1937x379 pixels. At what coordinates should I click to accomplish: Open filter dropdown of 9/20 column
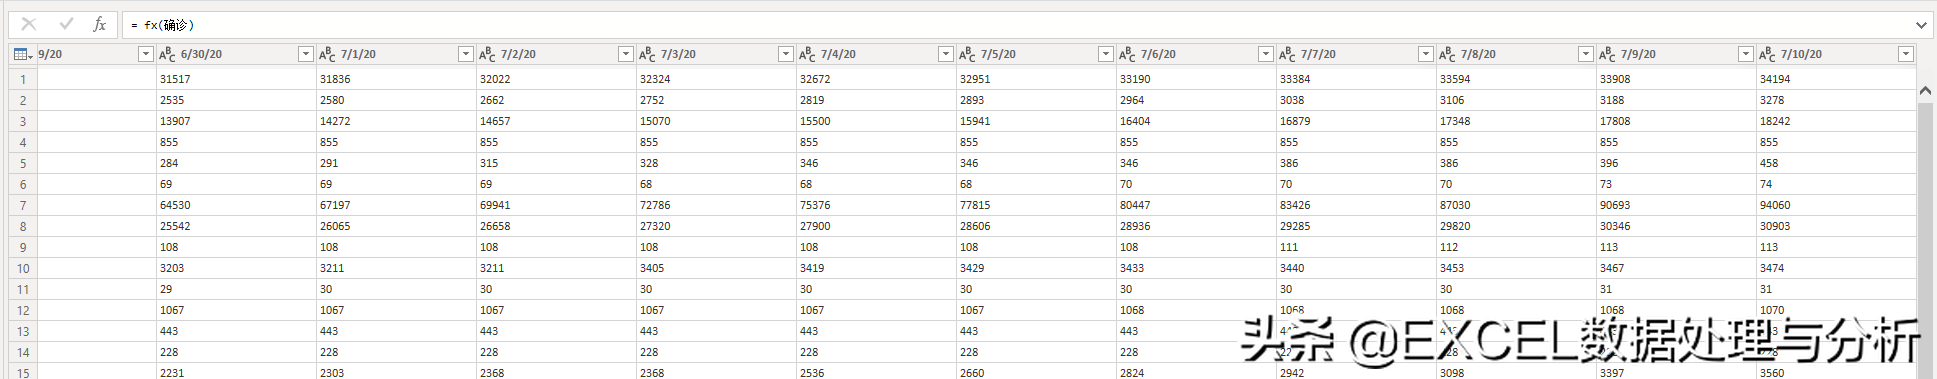pos(146,54)
